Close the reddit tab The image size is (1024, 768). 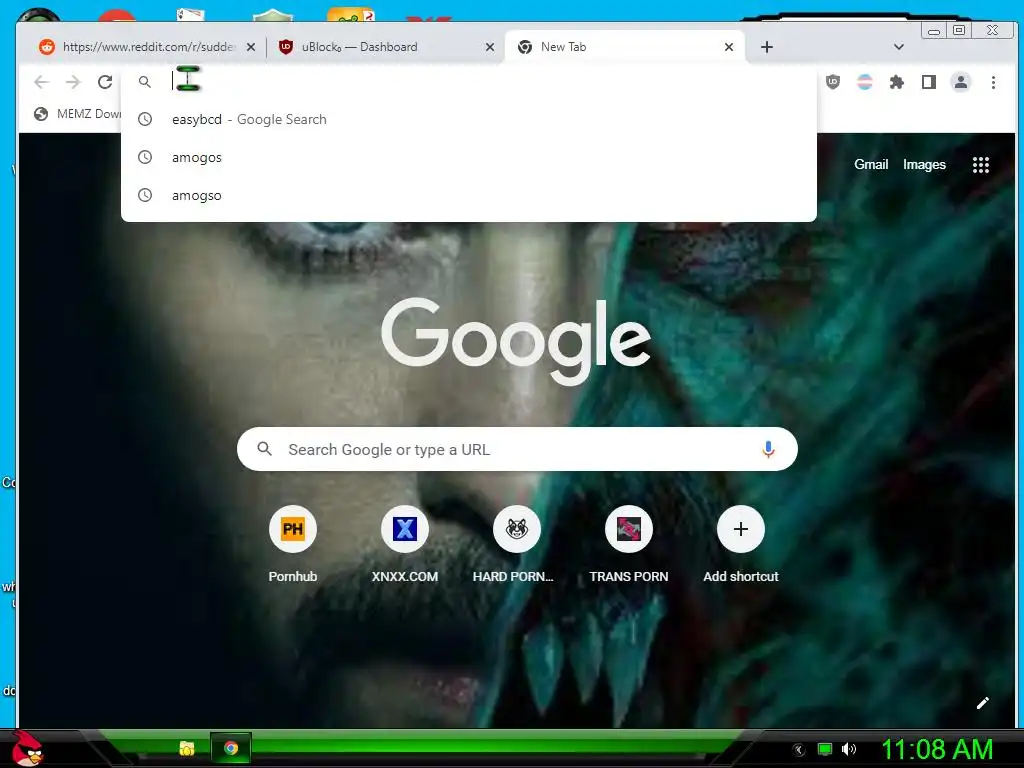[251, 47]
